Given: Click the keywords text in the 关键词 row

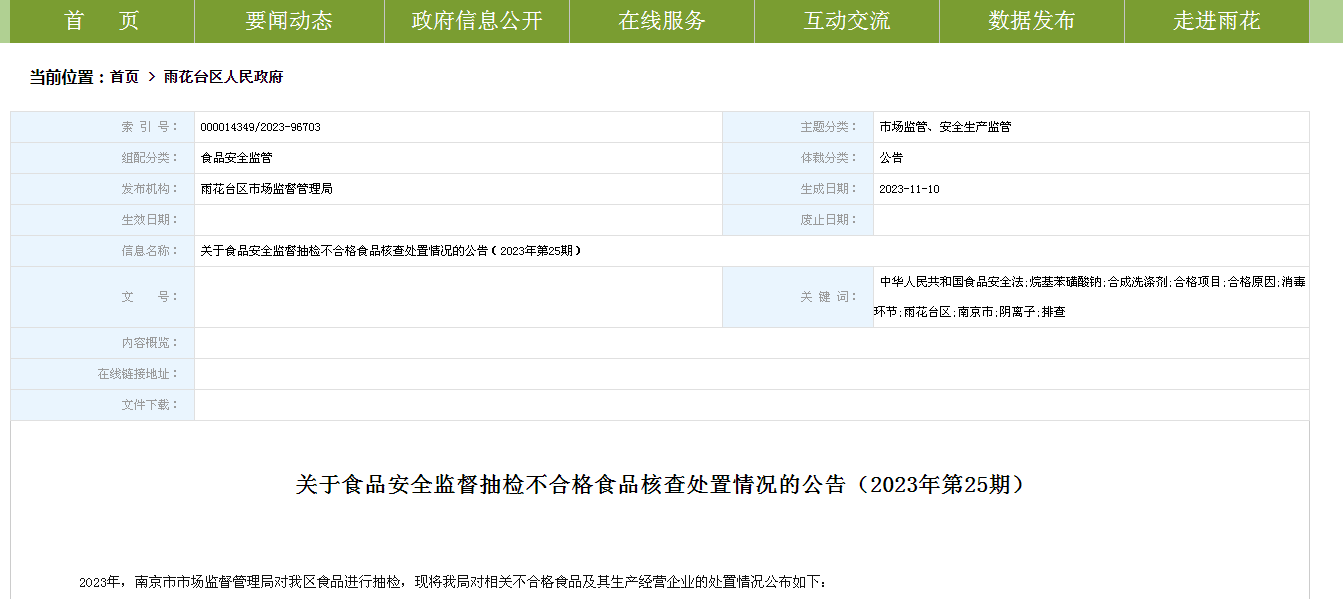Looking at the screenshot, I should (1090, 297).
